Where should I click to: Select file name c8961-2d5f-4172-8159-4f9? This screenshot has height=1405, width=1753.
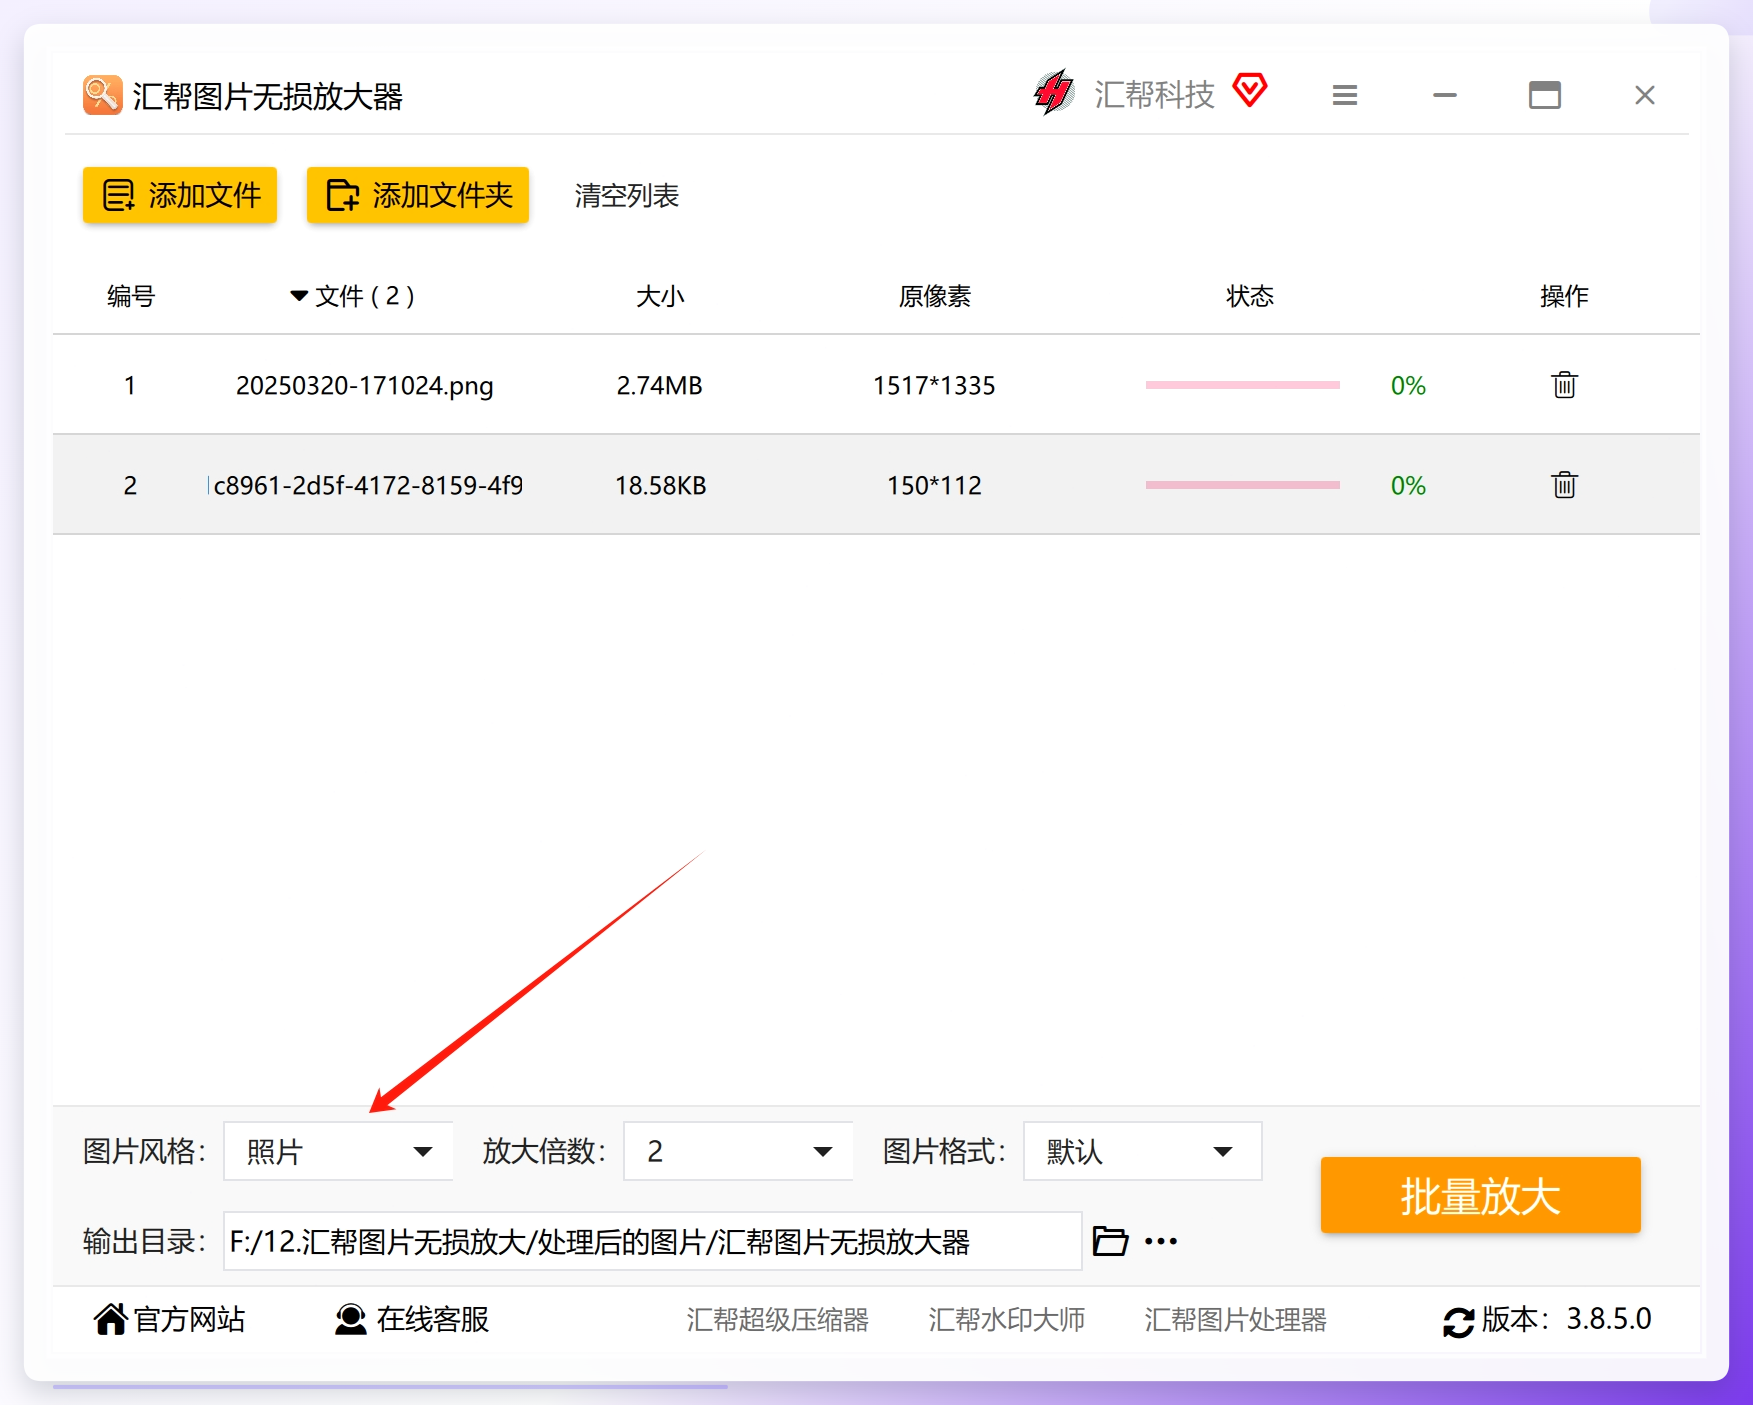click(x=368, y=486)
